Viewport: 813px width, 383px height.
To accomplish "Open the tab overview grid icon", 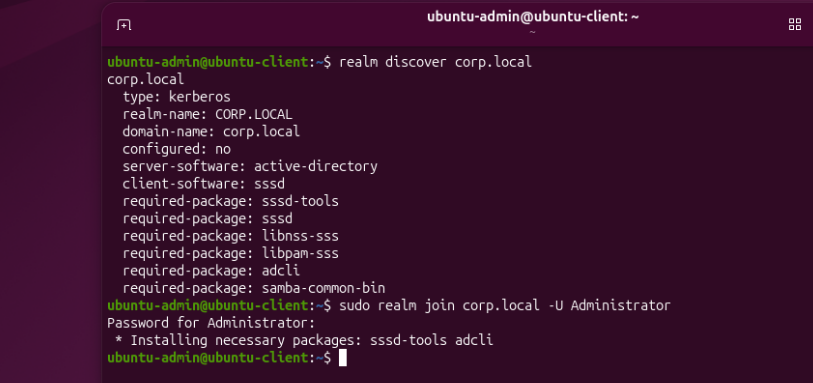I will click(x=794, y=24).
